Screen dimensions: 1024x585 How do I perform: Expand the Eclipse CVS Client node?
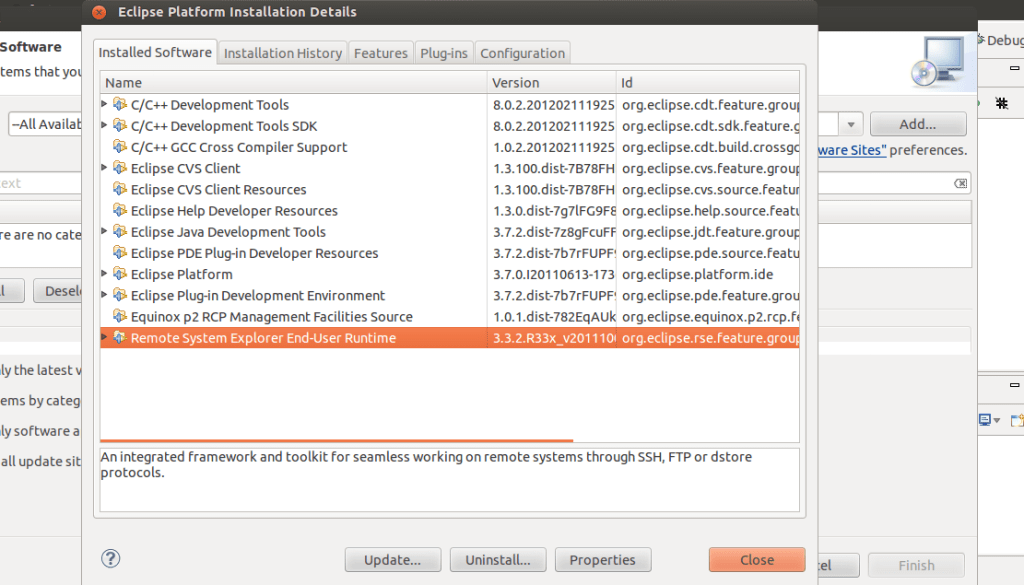tap(105, 168)
